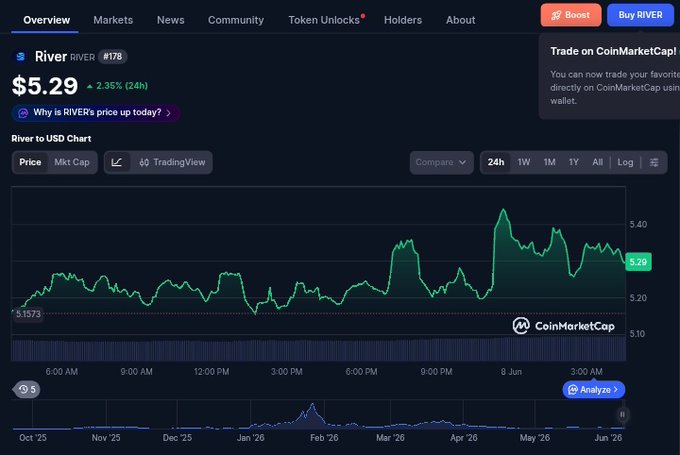Image resolution: width=680 pixels, height=455 pixels.
Task: Click the 5.1573 opening price label
Action: 28,314
